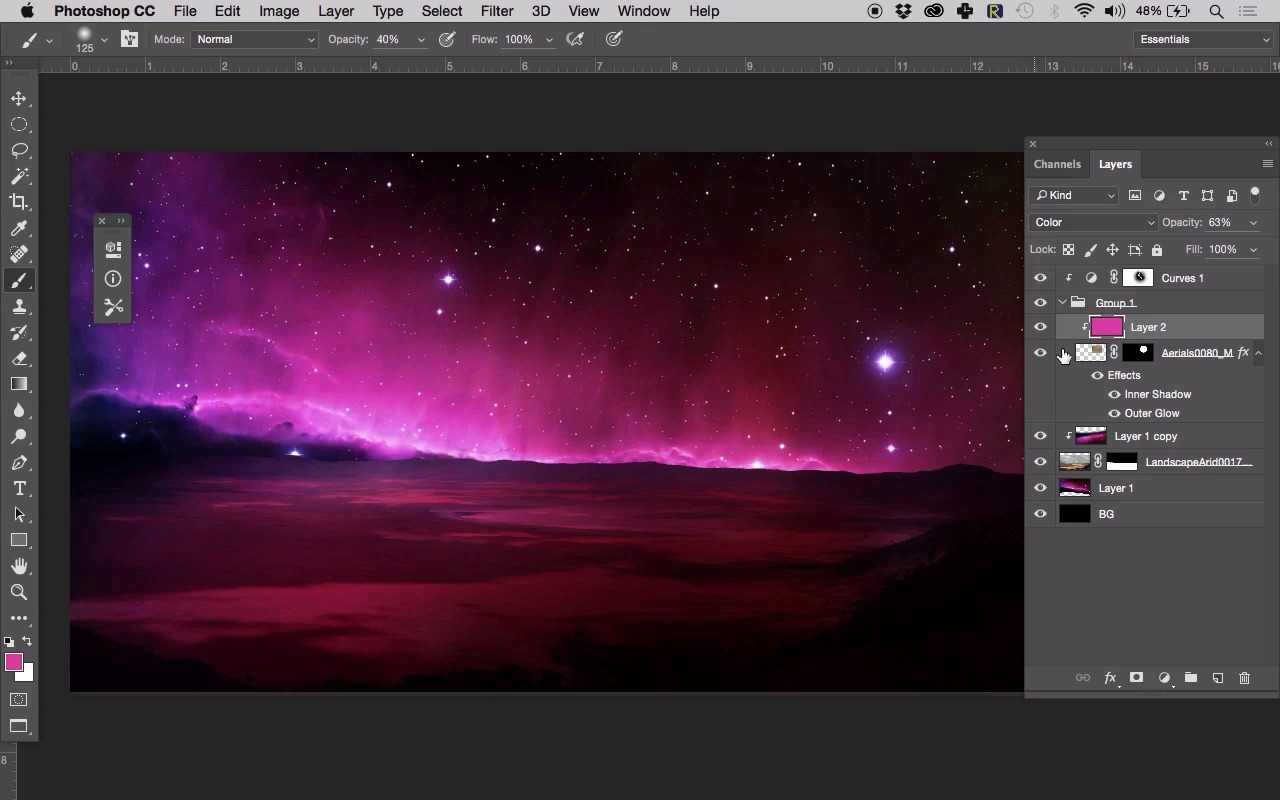
Task: Open the layer style fx menu at the panel bottom
Action: (x=1110, y=678)
